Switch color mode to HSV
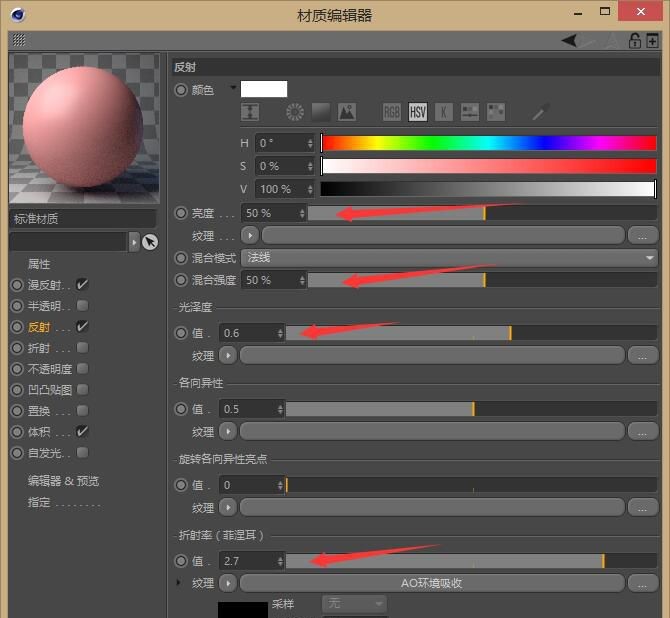The image size is (670, 618). click(417, 112)
